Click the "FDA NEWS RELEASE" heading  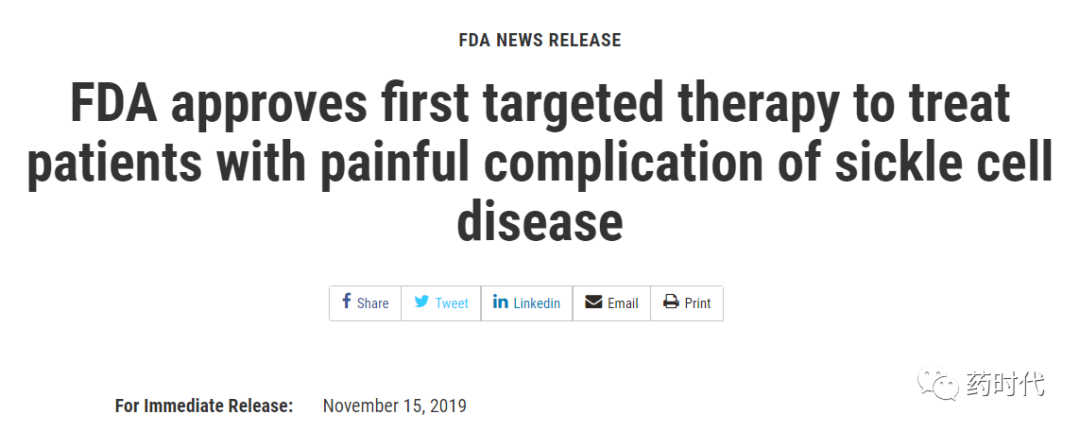(540, 40)
